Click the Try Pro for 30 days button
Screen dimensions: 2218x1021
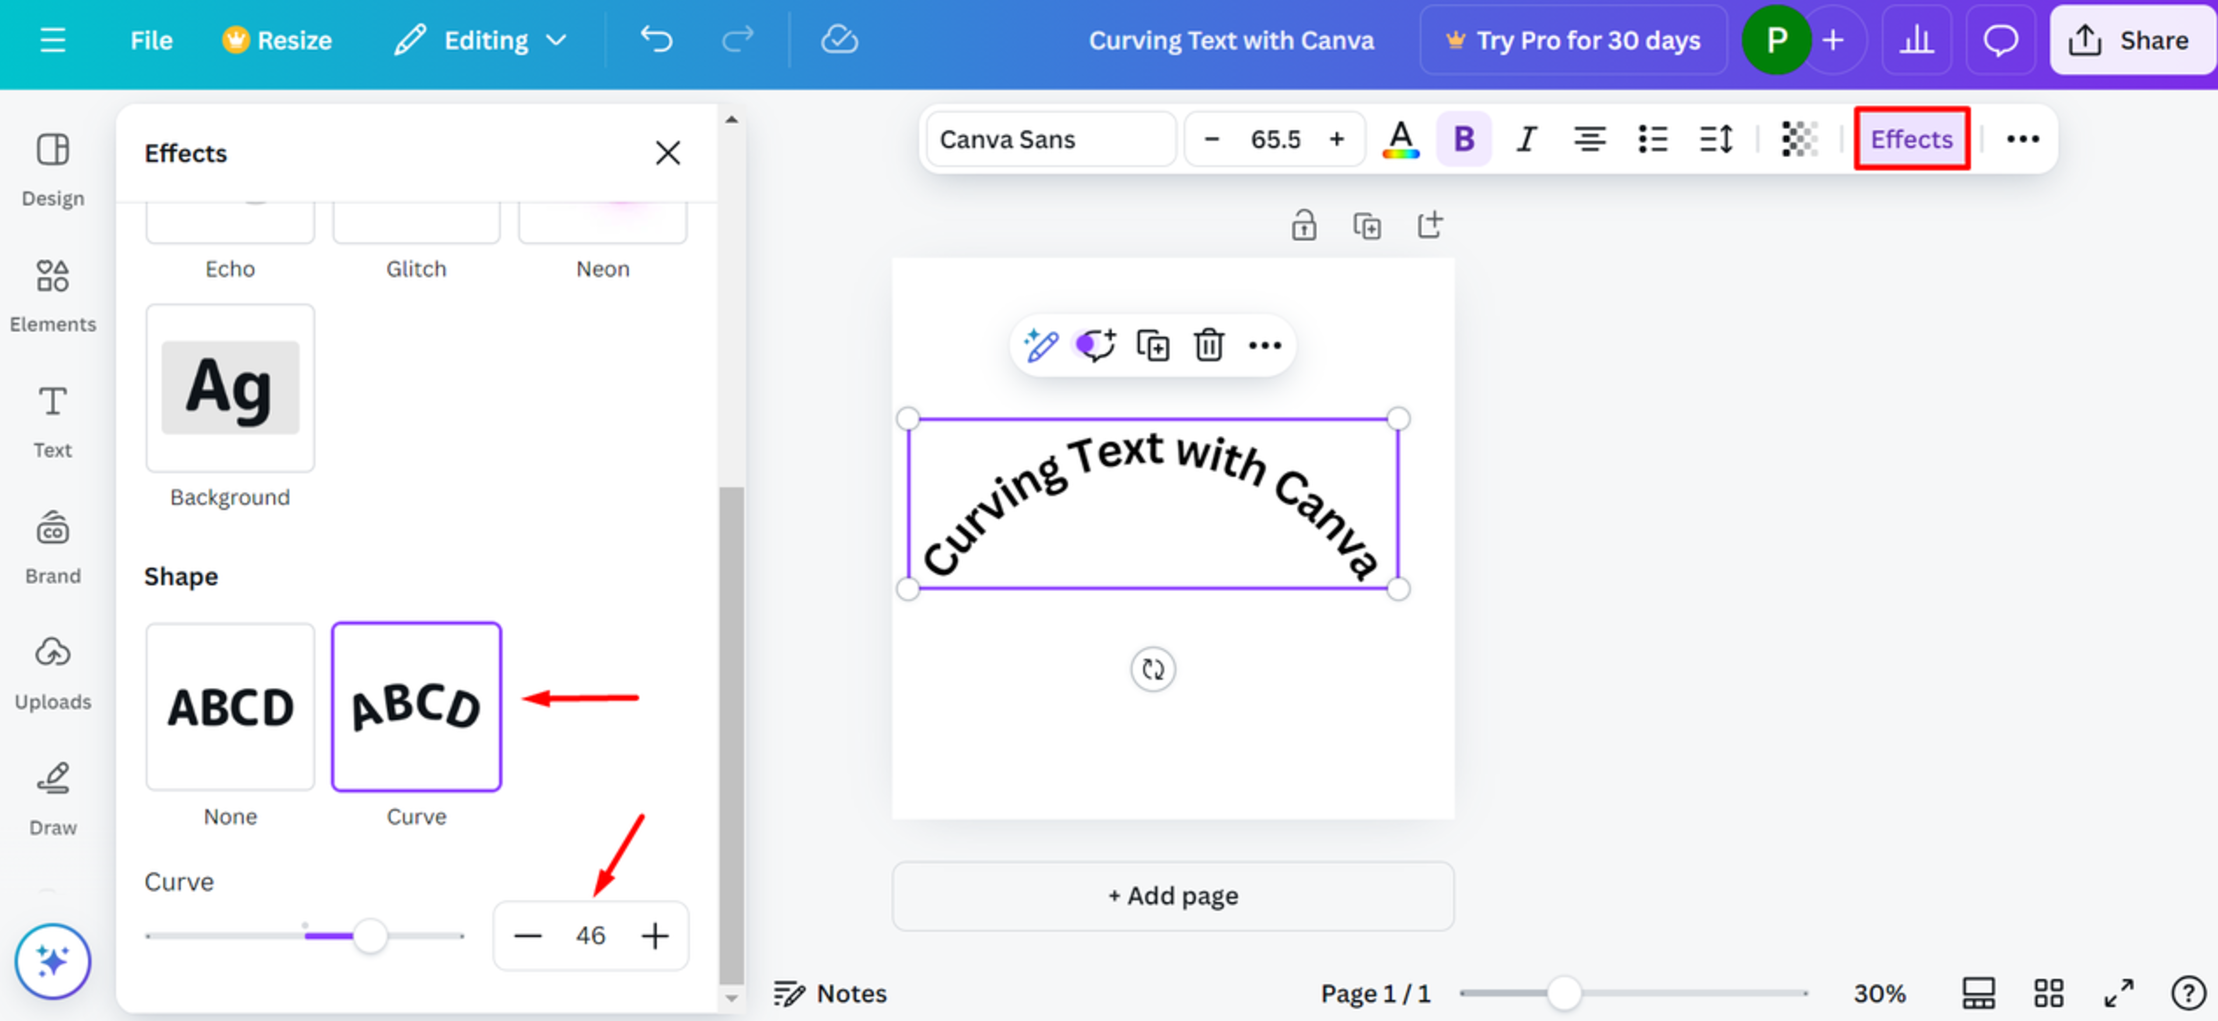click(x=1573, y=40)
